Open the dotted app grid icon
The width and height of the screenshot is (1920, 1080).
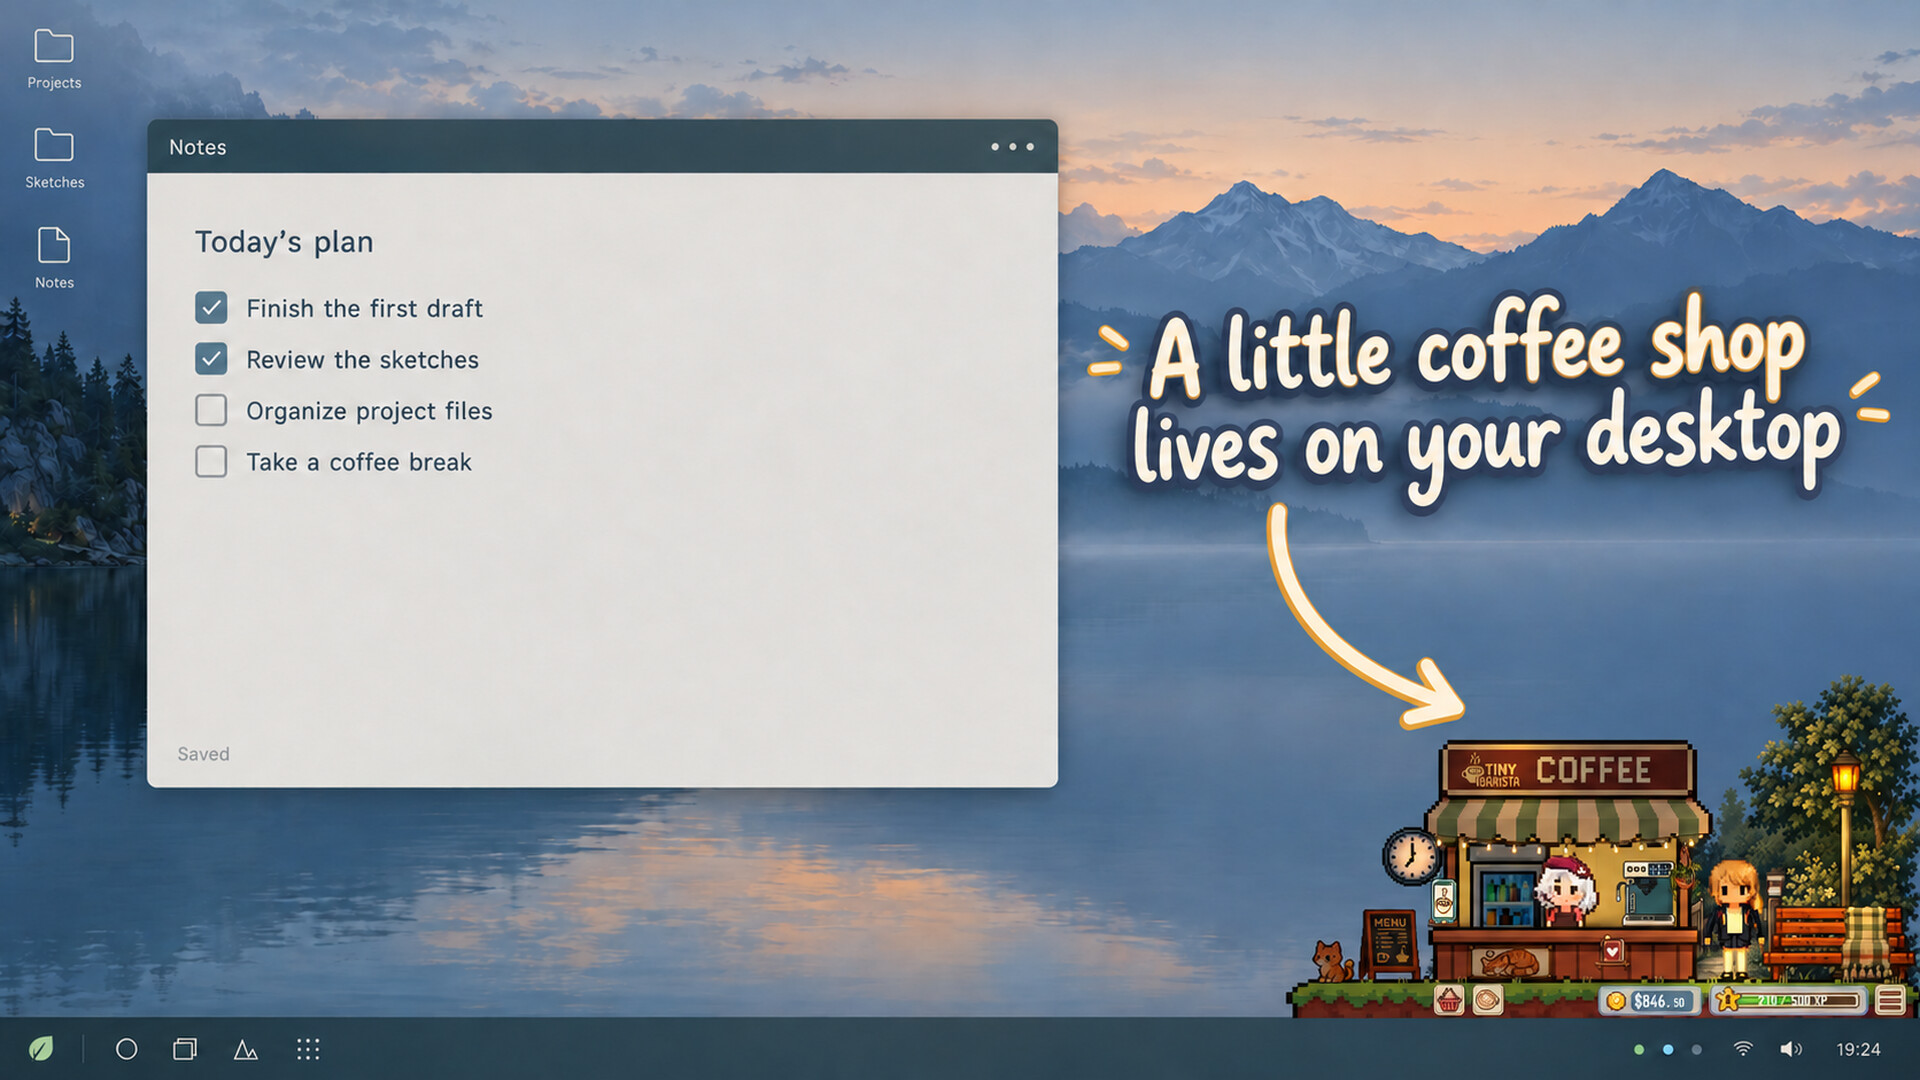point(308,1049)
